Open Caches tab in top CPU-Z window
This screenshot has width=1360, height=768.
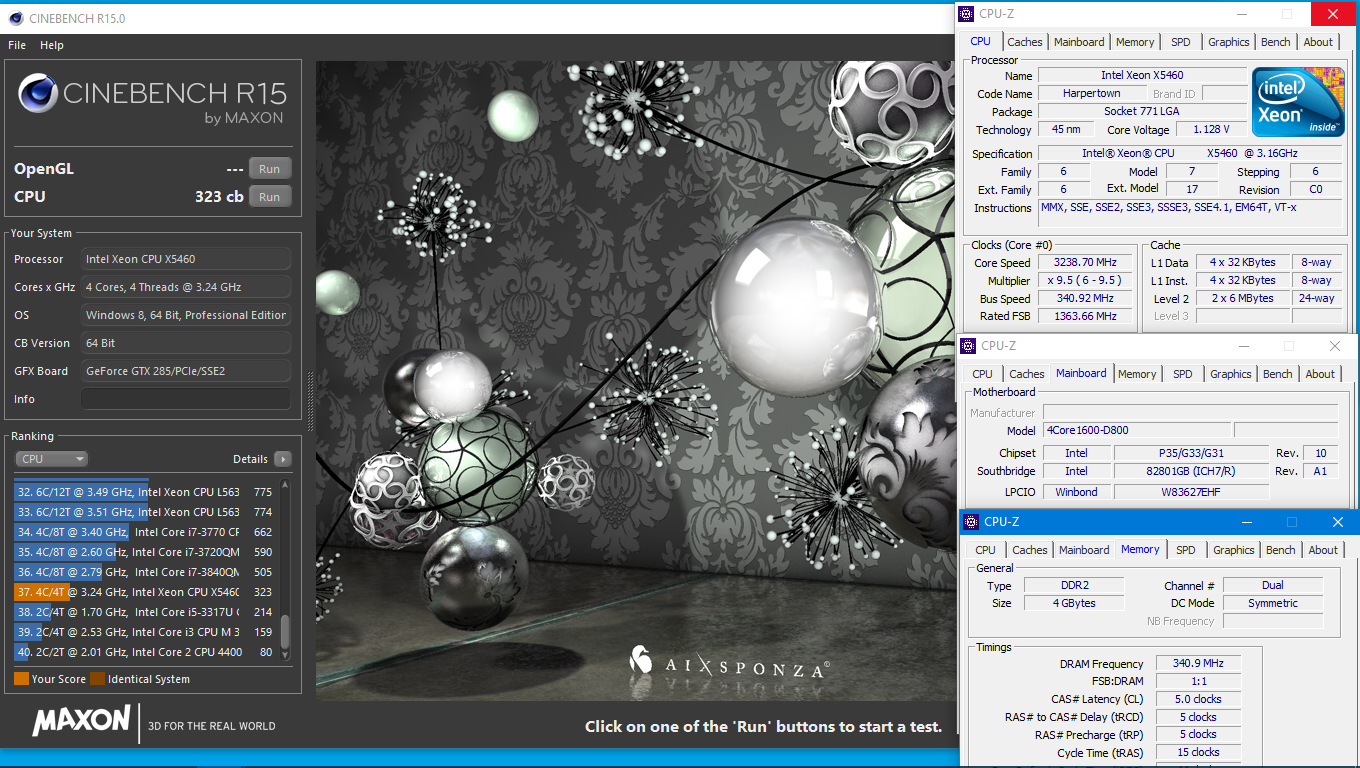click(1025, 42)
